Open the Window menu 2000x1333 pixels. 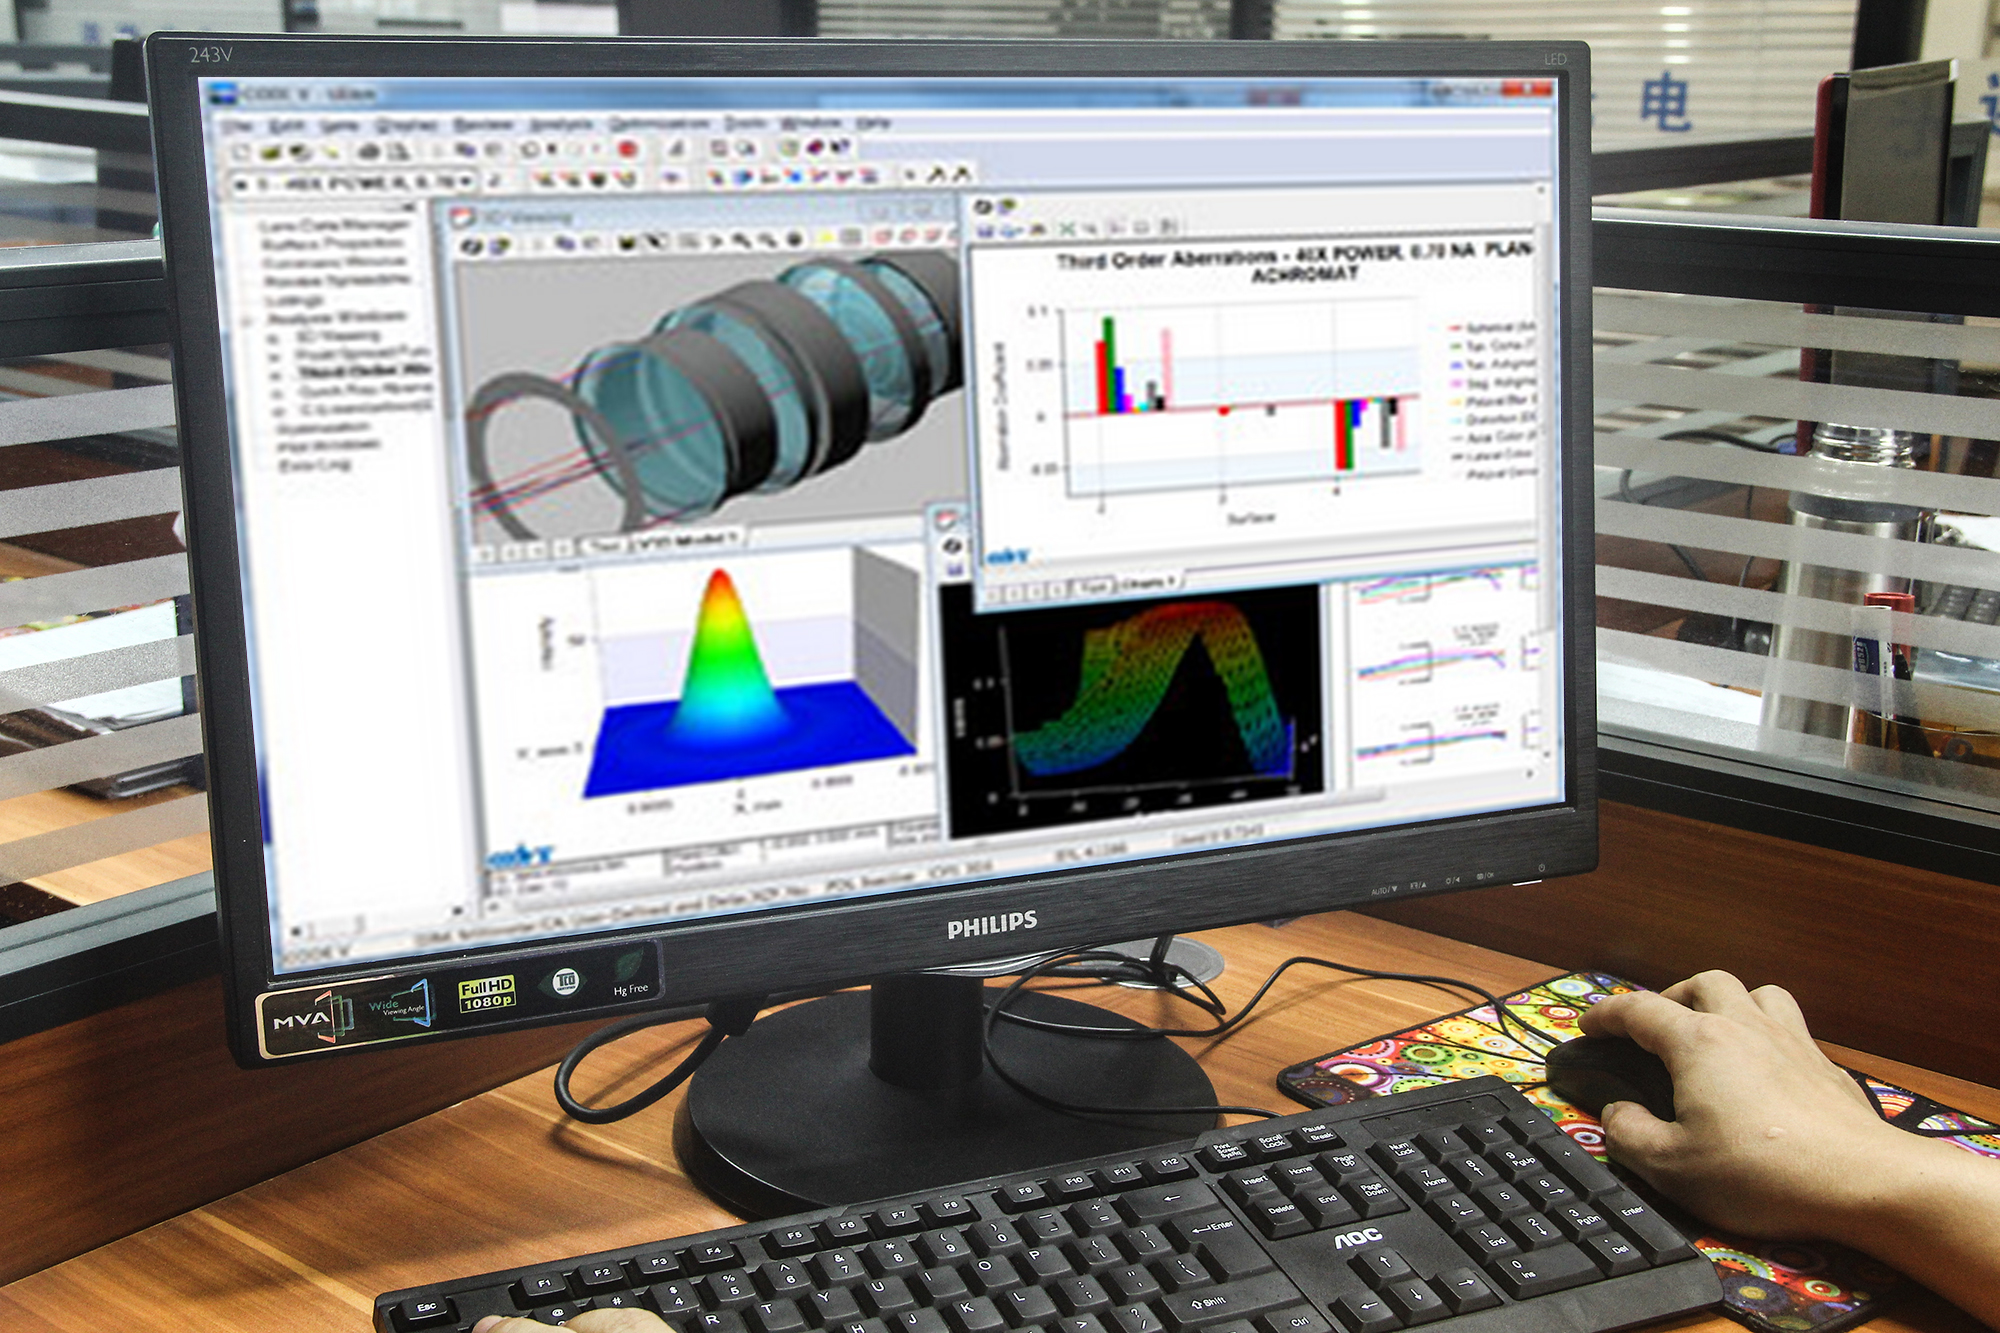click(811, 123)
